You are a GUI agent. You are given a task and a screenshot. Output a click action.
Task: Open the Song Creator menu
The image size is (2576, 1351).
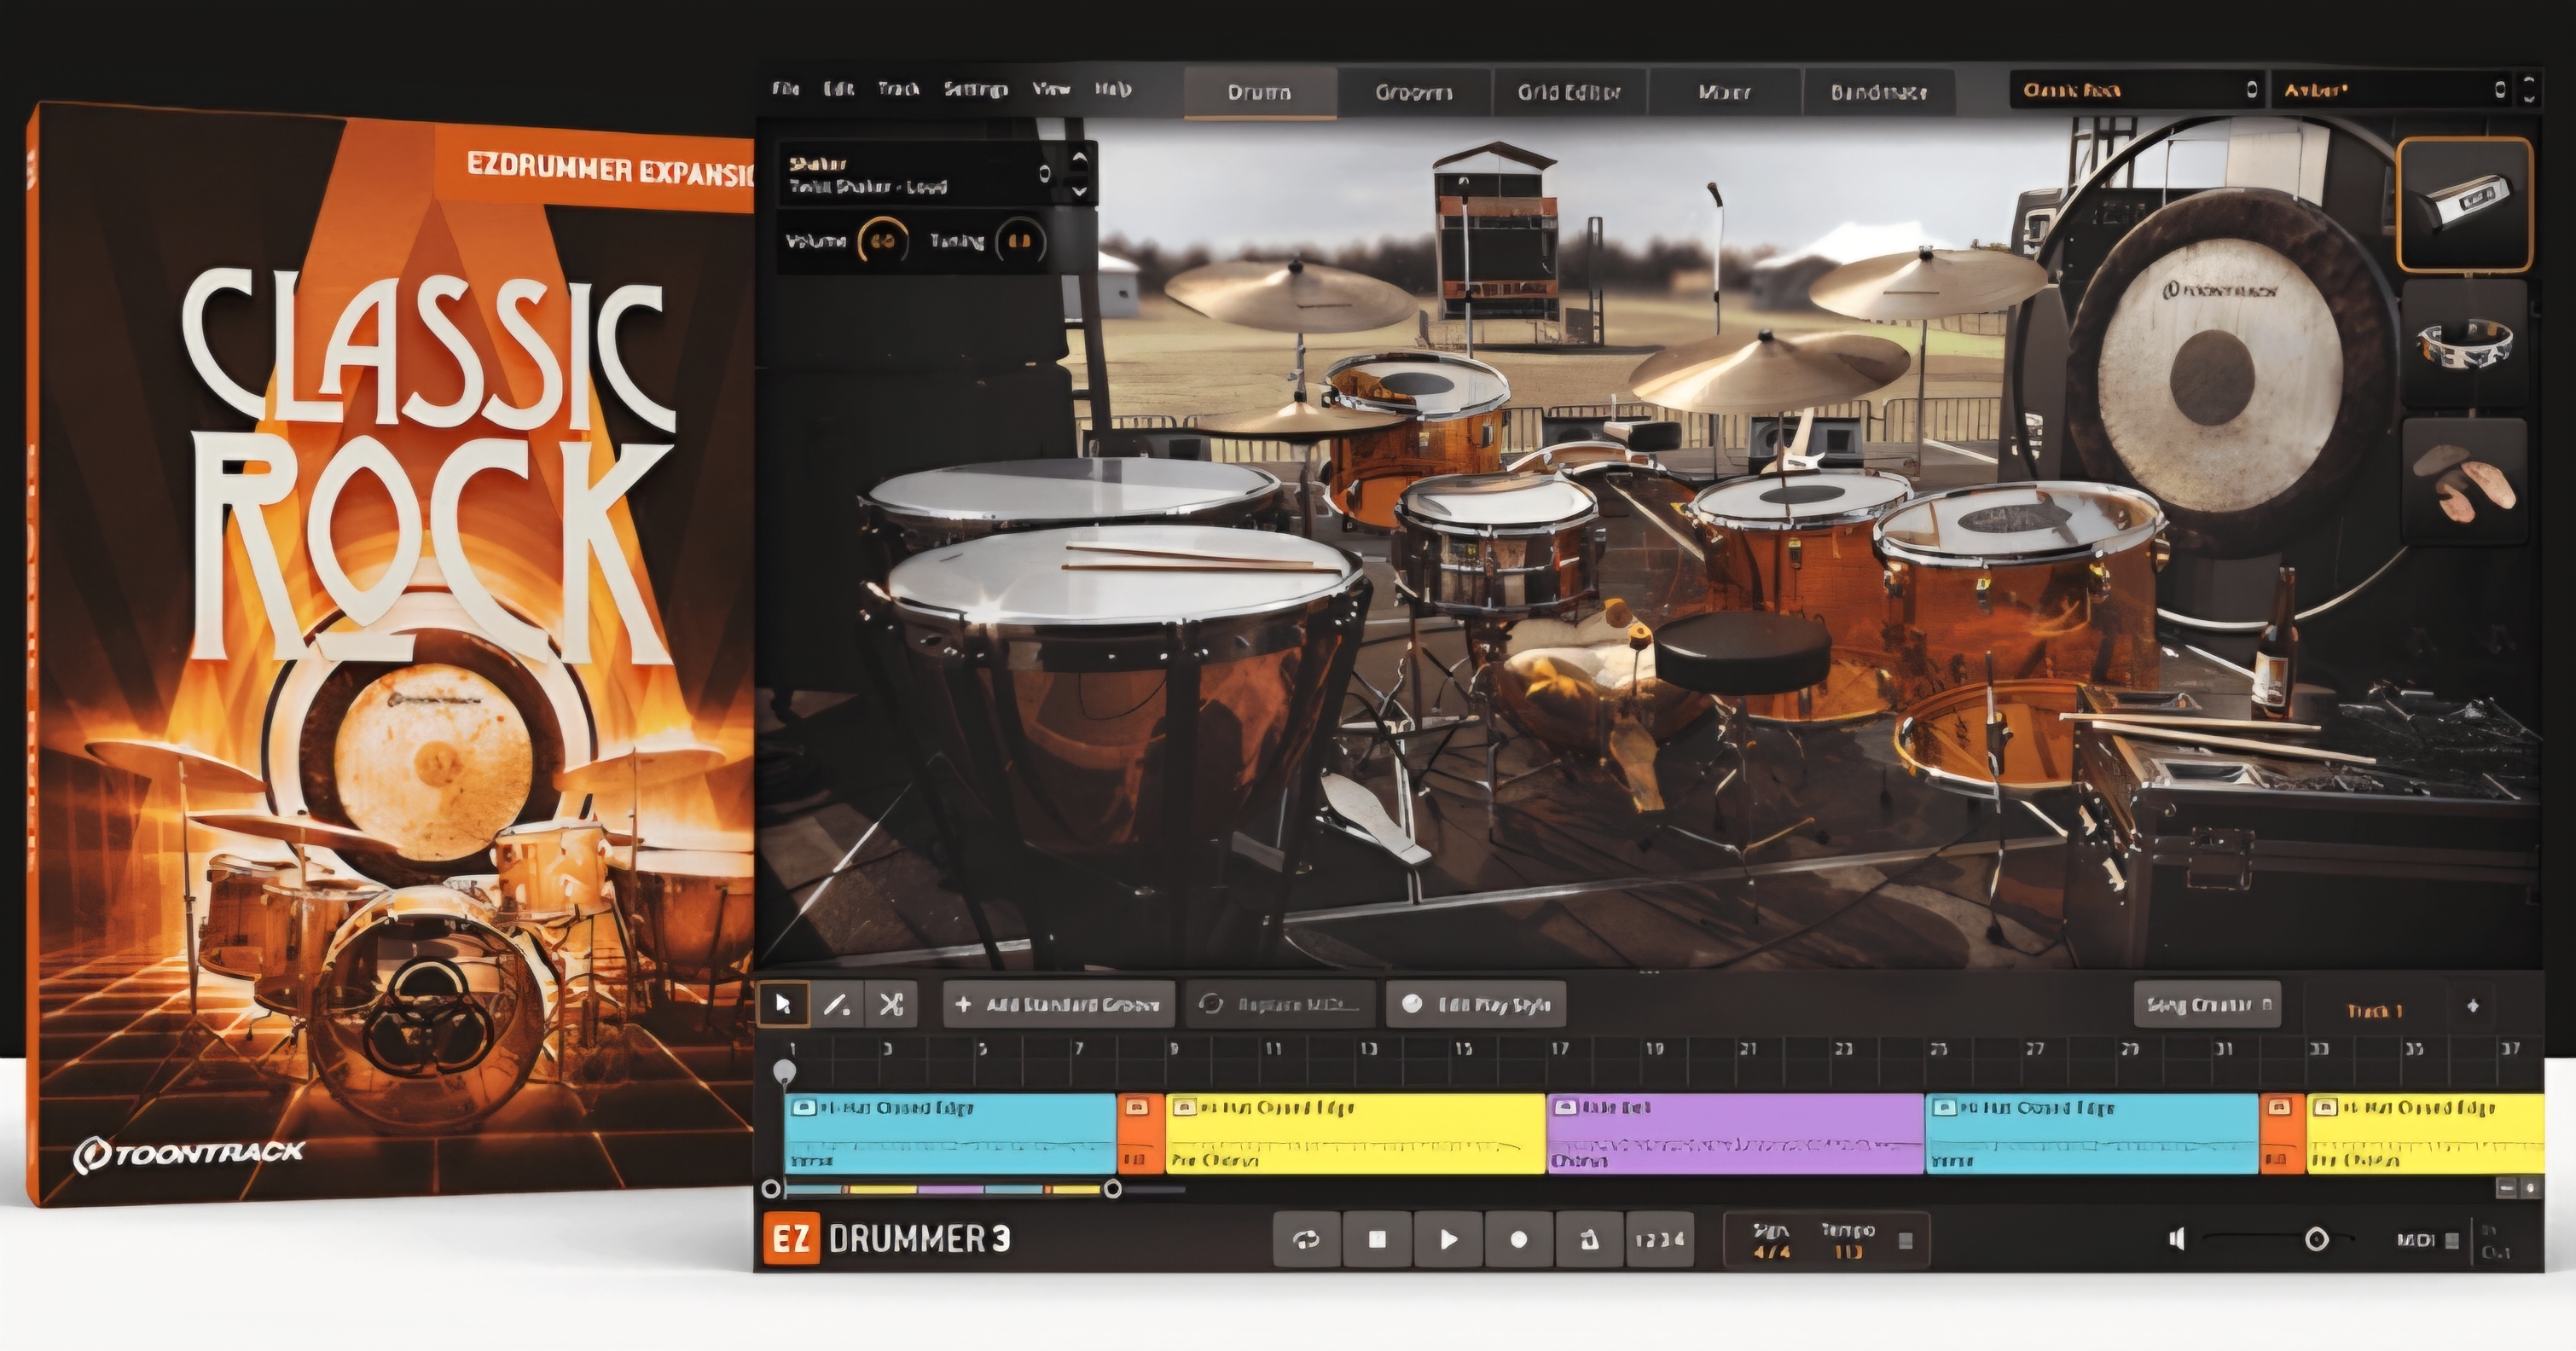point(2207,1005)
